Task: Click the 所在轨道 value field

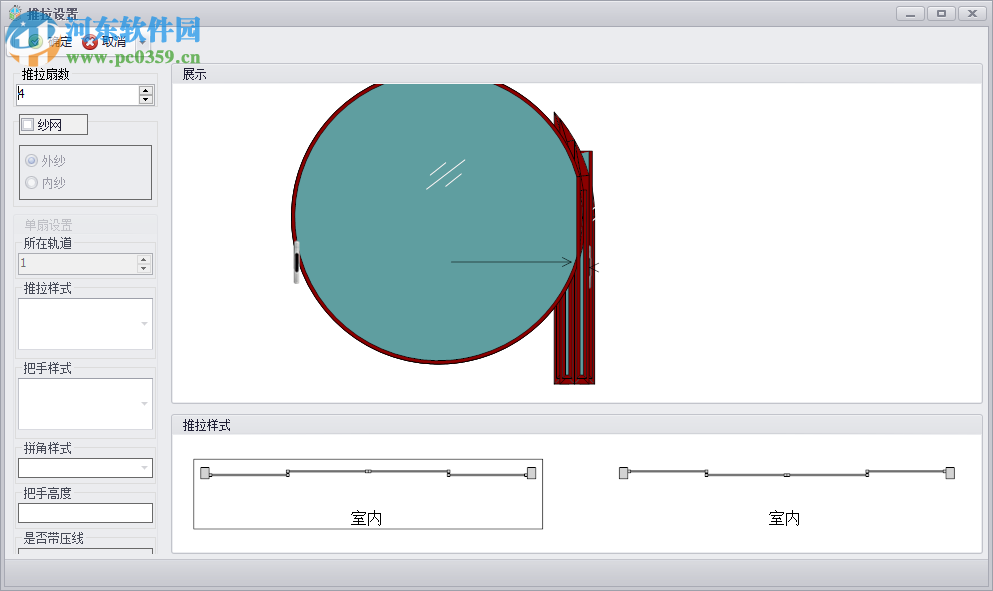Action: click(x=77, y=264)
